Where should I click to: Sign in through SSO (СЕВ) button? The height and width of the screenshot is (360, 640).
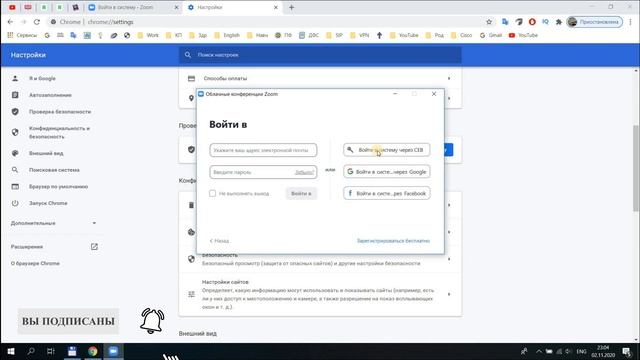387,150
